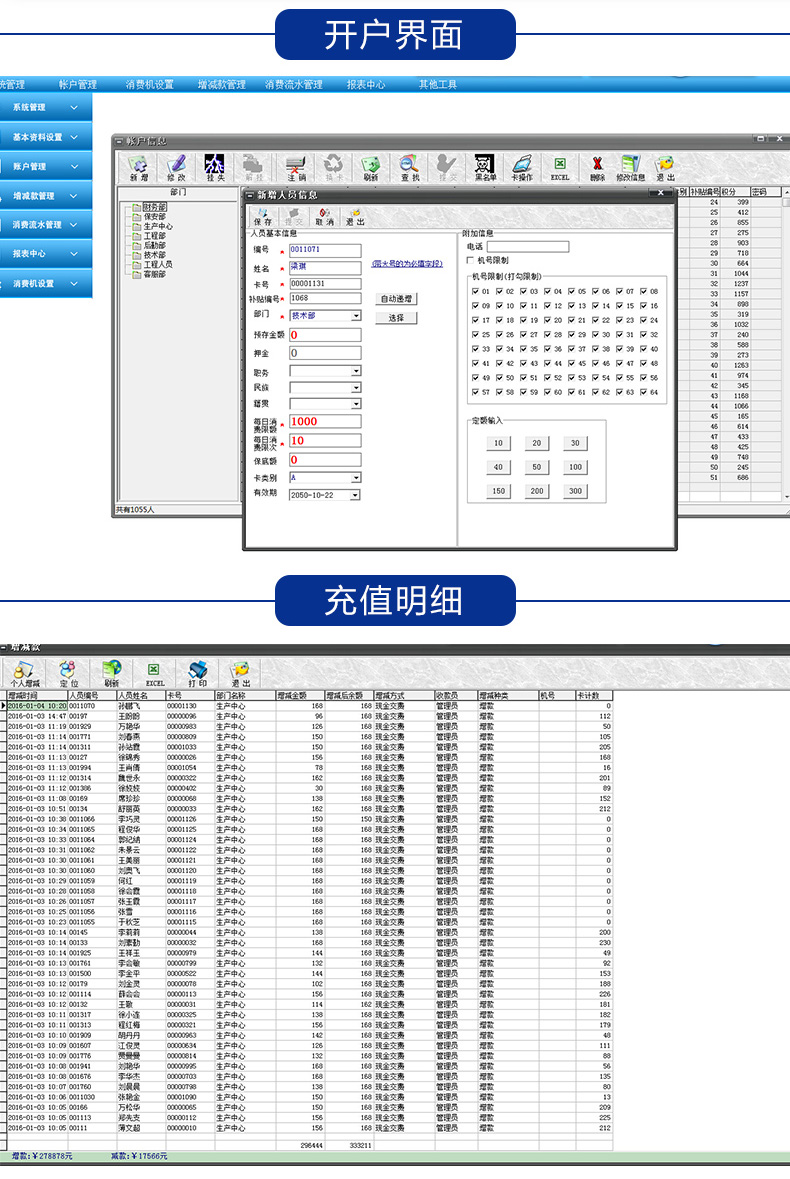Open the 其他工具 top menu

point(437,85)
